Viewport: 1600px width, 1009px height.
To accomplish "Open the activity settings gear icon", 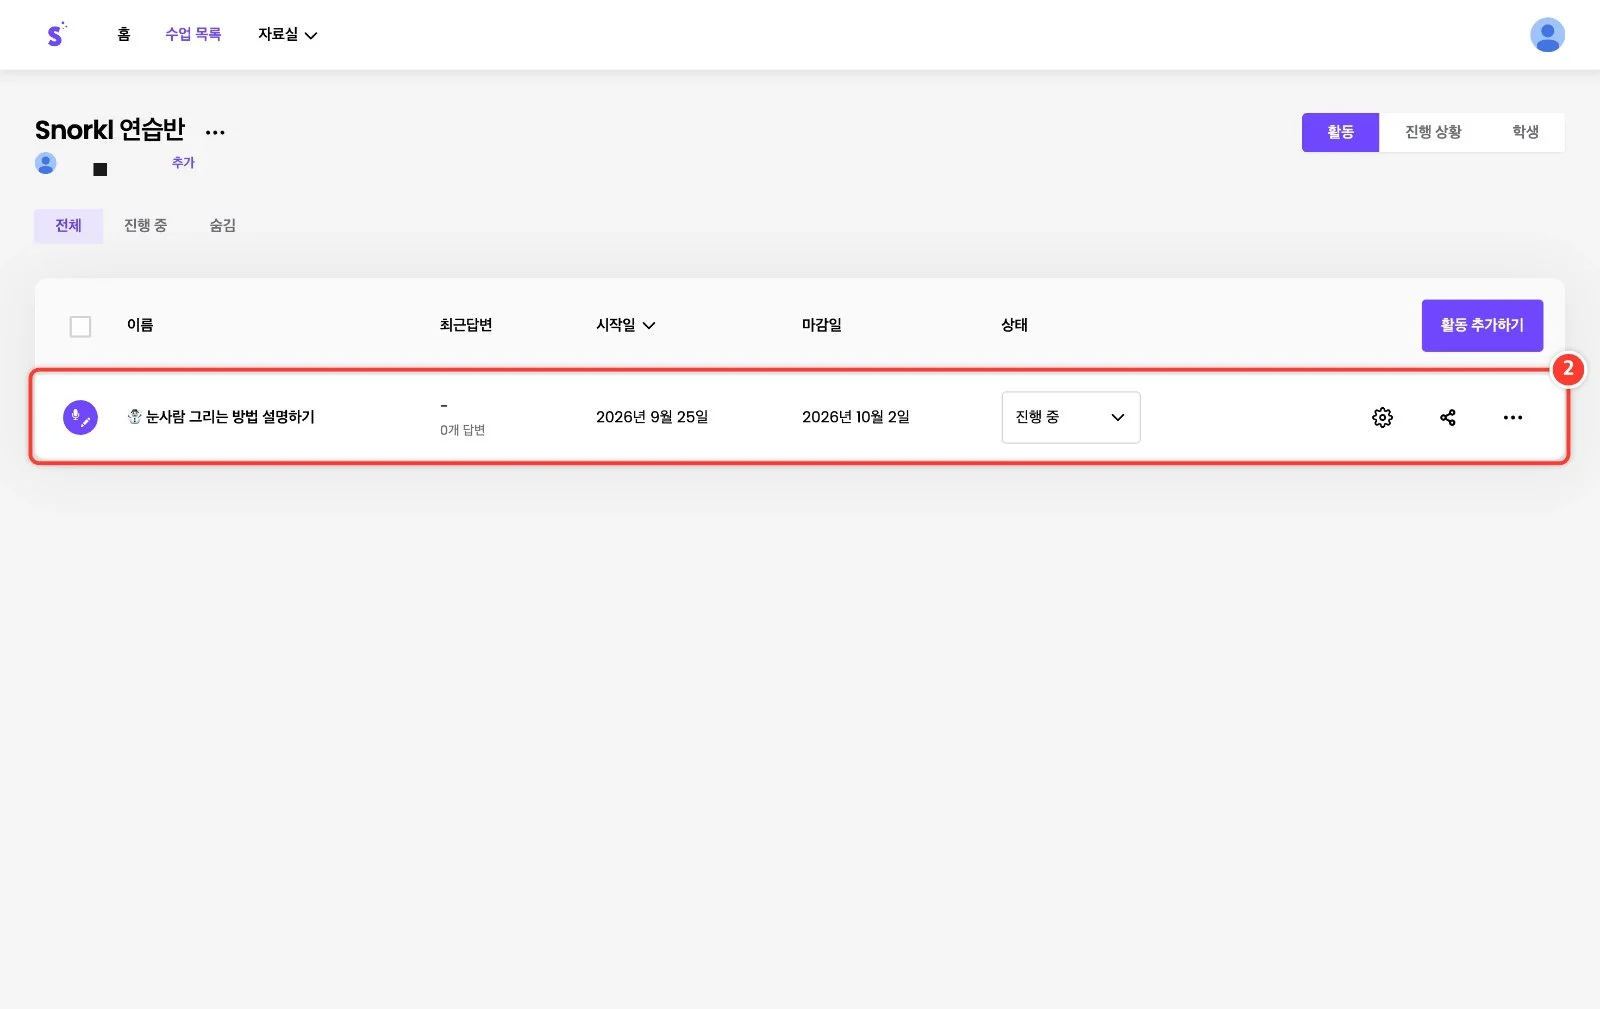I will pyautogui.click(x=1382, y=417).
